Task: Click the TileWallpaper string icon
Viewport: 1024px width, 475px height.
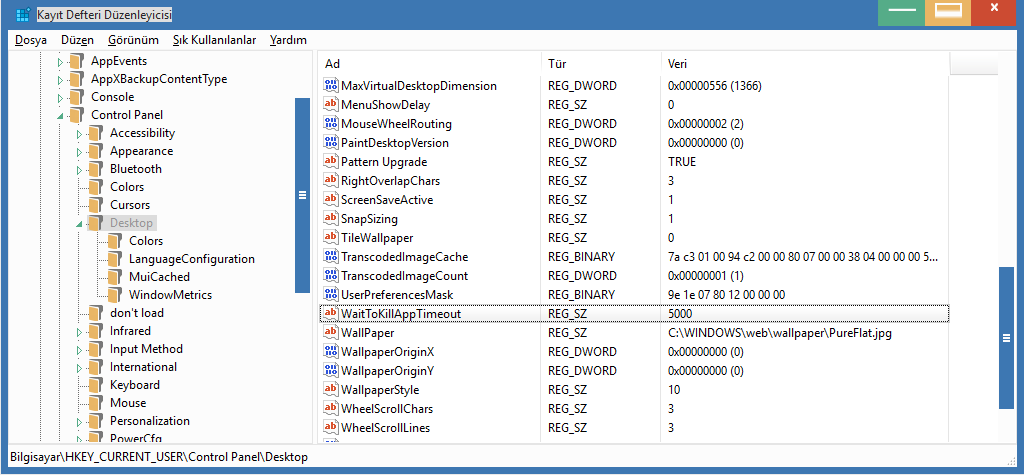Action: [x=331, y=237]
